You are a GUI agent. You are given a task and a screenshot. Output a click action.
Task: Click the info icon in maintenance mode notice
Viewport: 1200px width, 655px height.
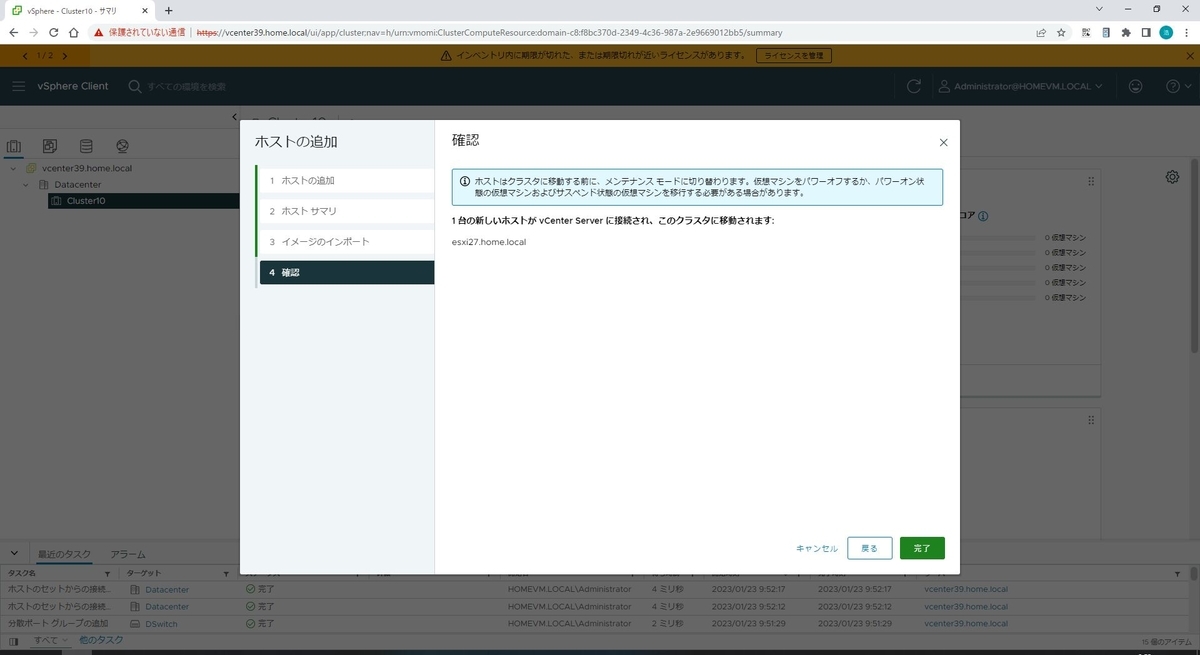click(465, 181)
